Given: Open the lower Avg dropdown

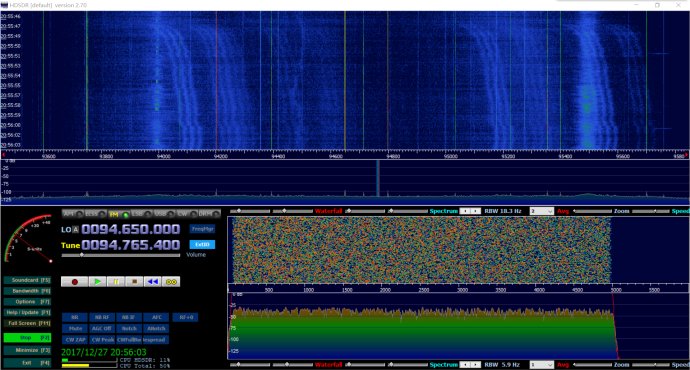Looking at the screenshot, I should pyautogui.click(x=541, y=365).
